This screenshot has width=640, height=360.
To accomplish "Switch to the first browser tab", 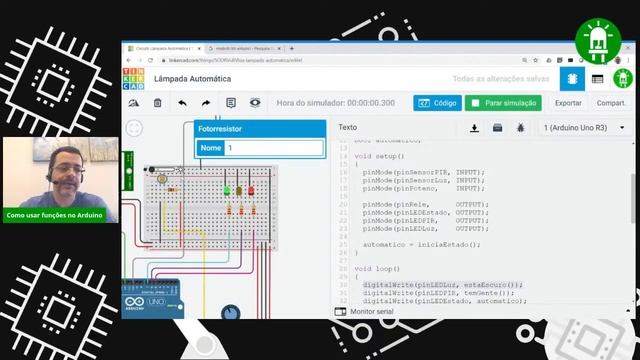I will [x=164, y=48].
